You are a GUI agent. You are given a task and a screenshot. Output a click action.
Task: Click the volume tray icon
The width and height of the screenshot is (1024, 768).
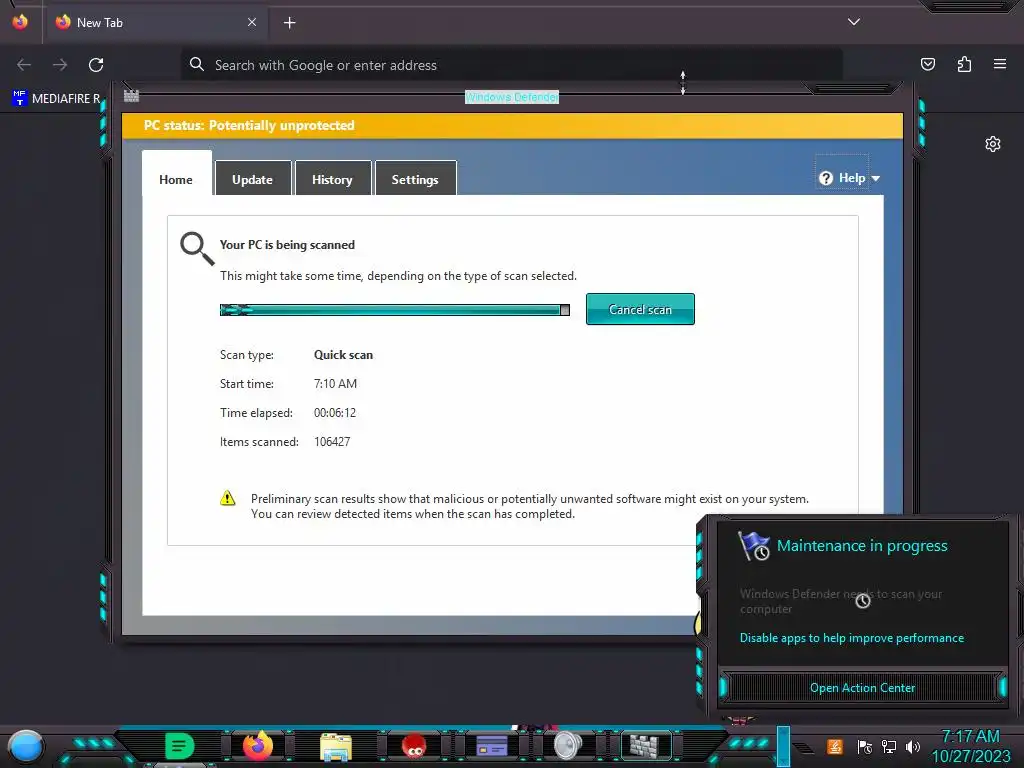[912, 746]
